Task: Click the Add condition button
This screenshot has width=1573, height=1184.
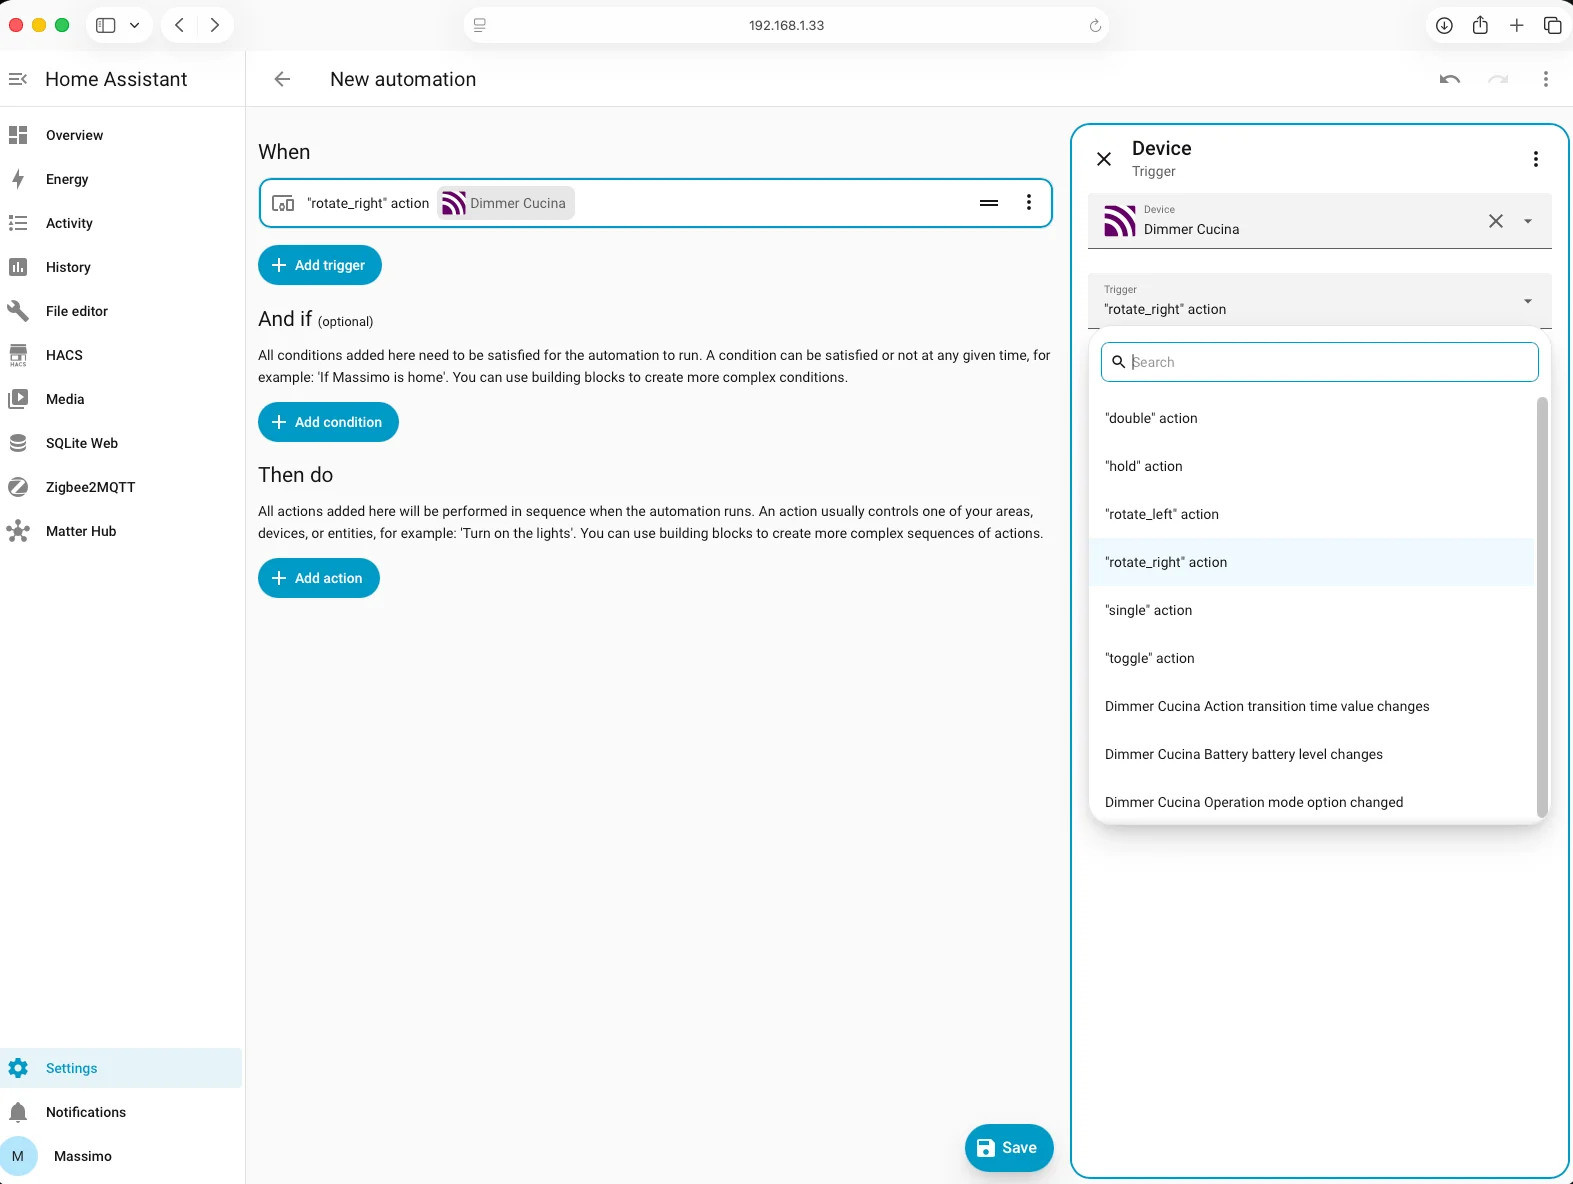Action: tap(328, 422)
